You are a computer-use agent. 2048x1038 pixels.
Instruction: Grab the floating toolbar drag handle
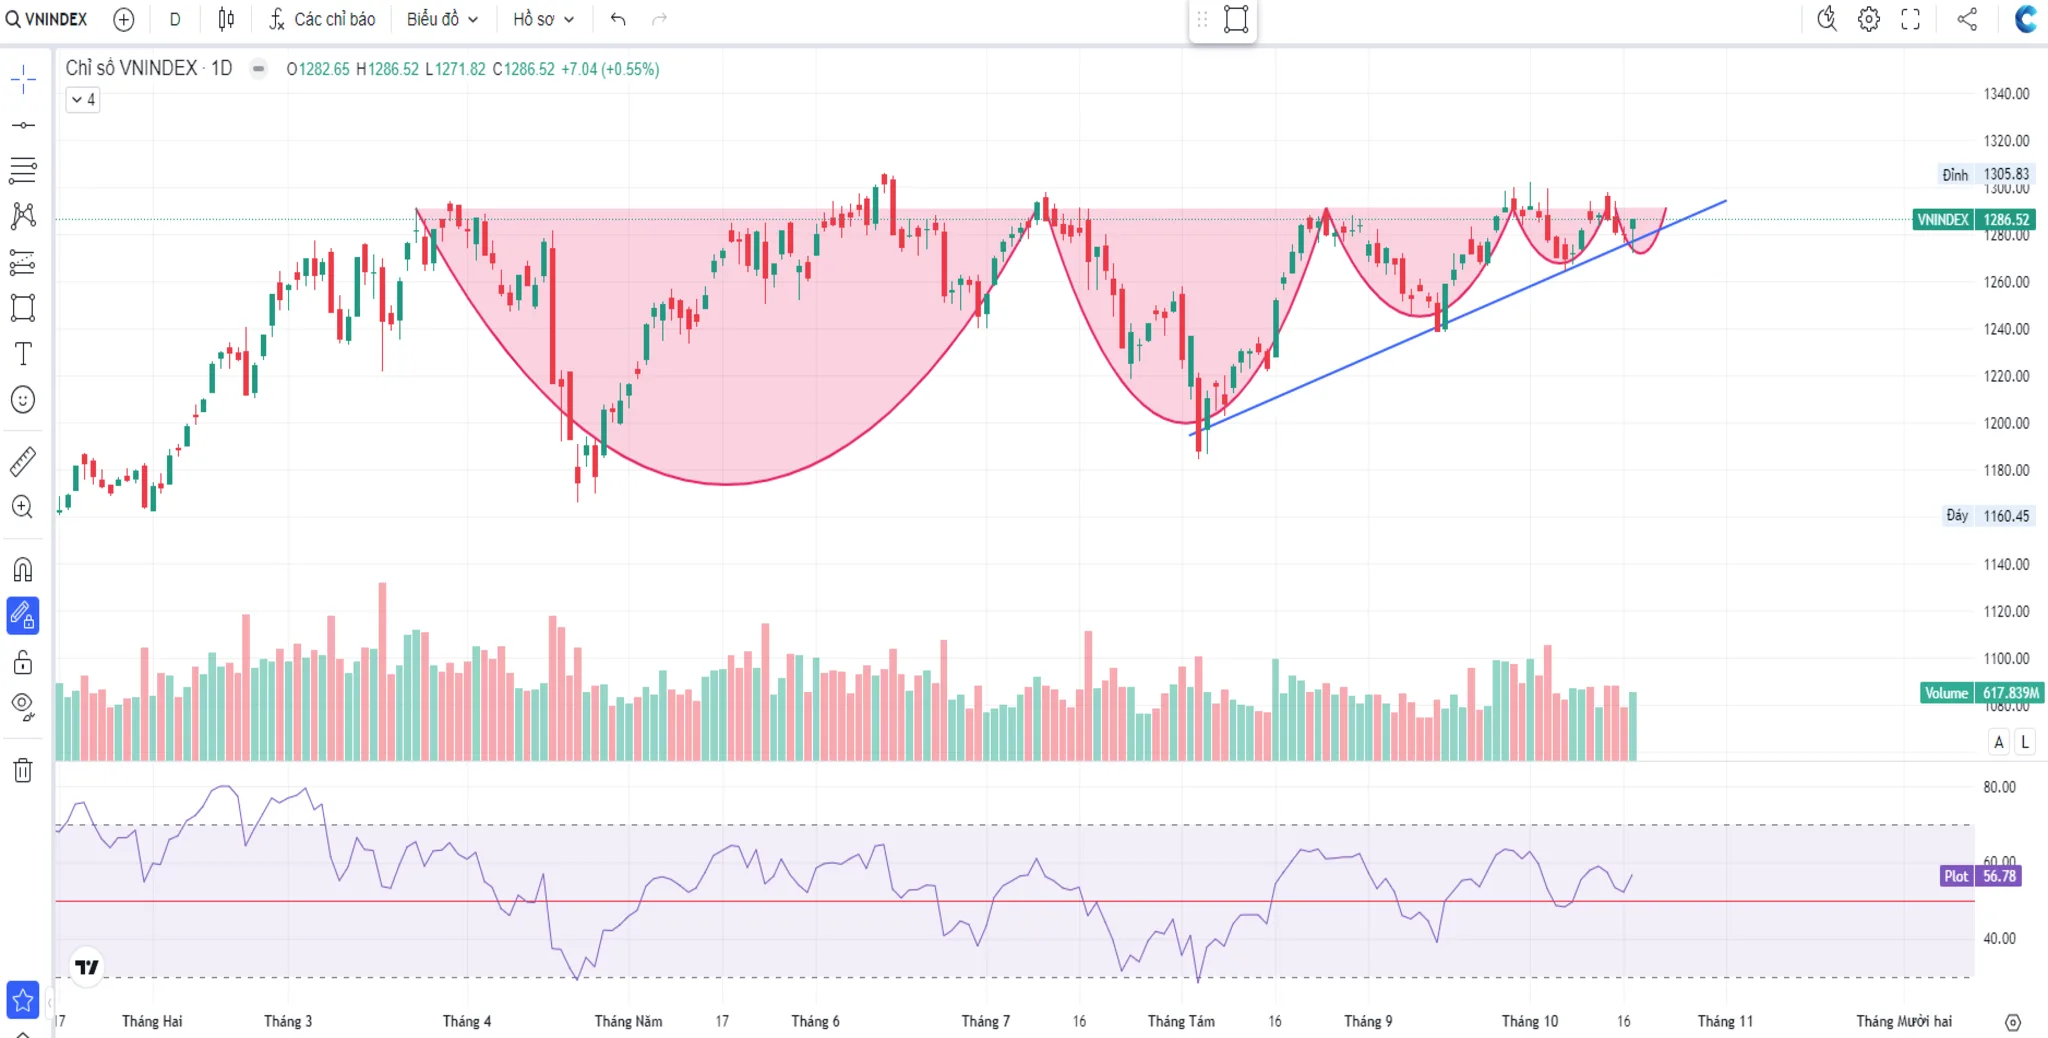[x=1202, y=19]
